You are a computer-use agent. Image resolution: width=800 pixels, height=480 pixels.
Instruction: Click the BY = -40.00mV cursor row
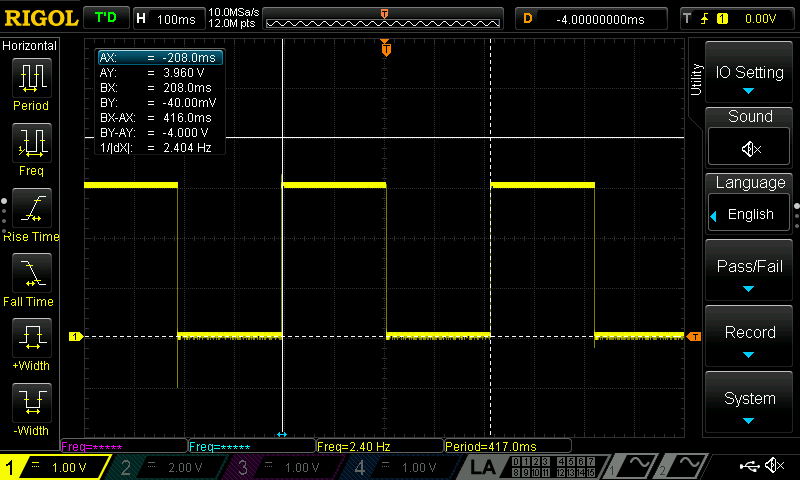(160, 103)
